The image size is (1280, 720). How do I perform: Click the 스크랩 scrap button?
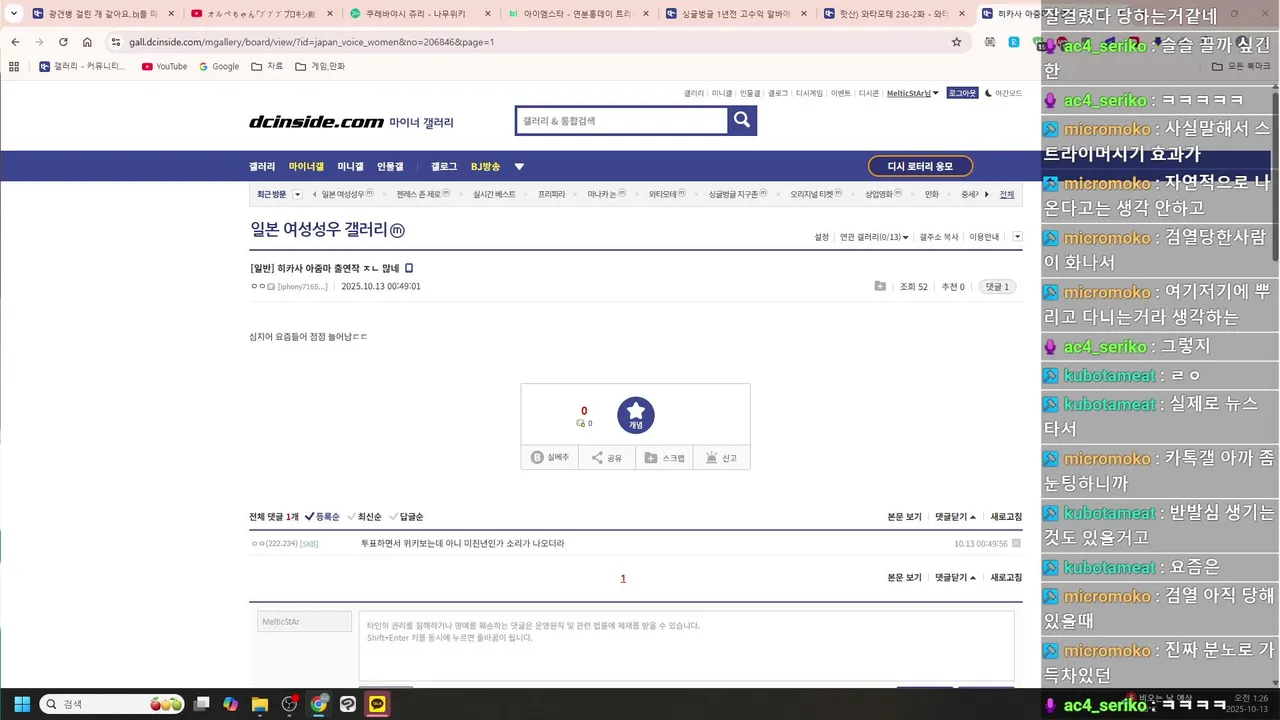coord(664,457)
